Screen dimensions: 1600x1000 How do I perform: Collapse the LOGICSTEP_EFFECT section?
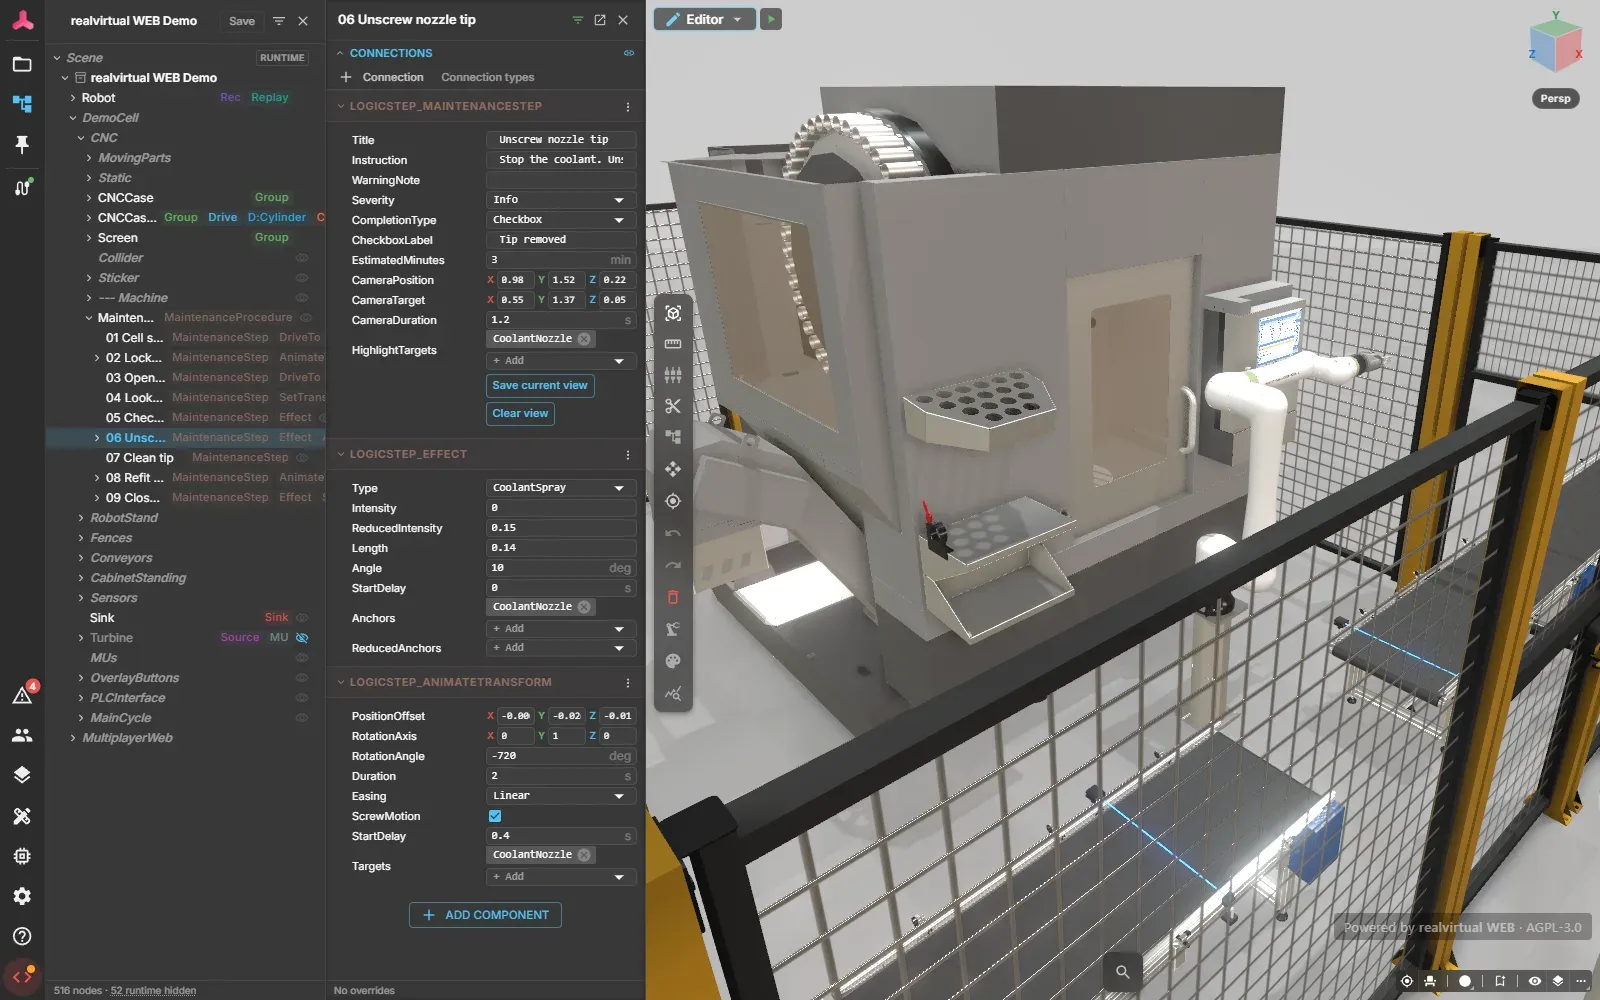[340, 454]
